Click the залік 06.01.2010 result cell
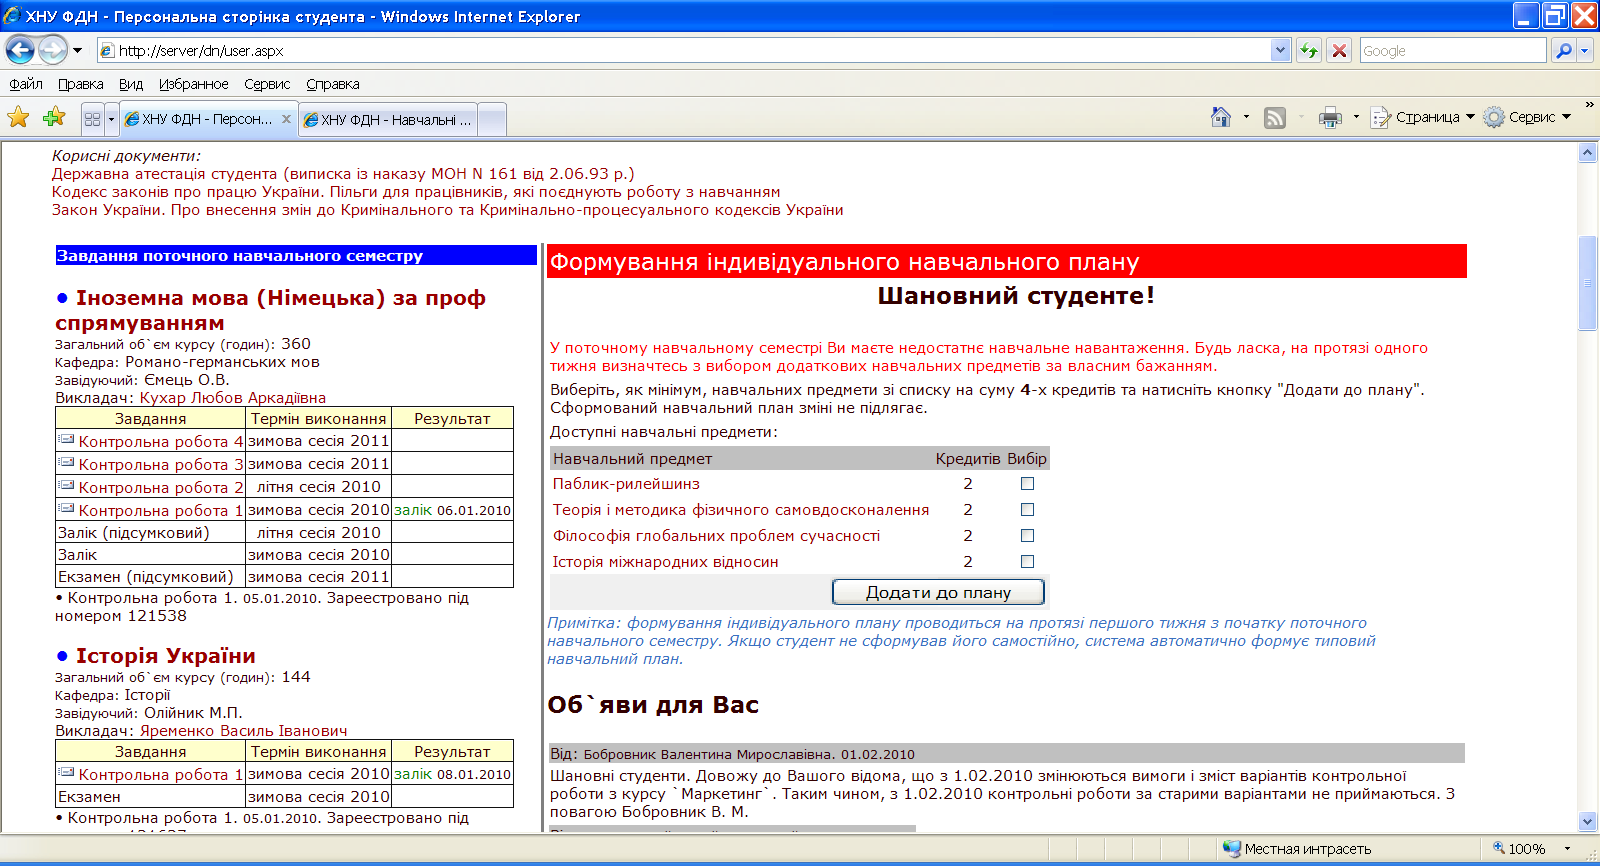This screenshot has height=866, width=1600. [x=452, y=510]
